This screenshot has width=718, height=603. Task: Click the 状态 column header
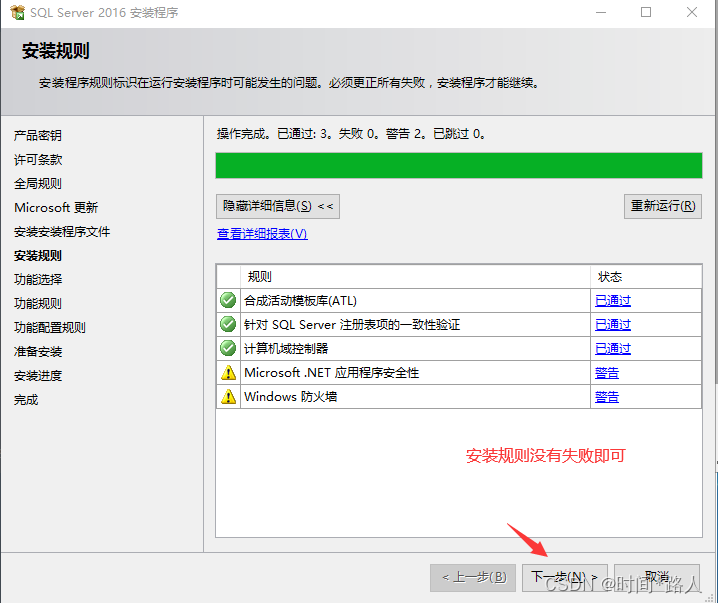[x=610, y=276]
